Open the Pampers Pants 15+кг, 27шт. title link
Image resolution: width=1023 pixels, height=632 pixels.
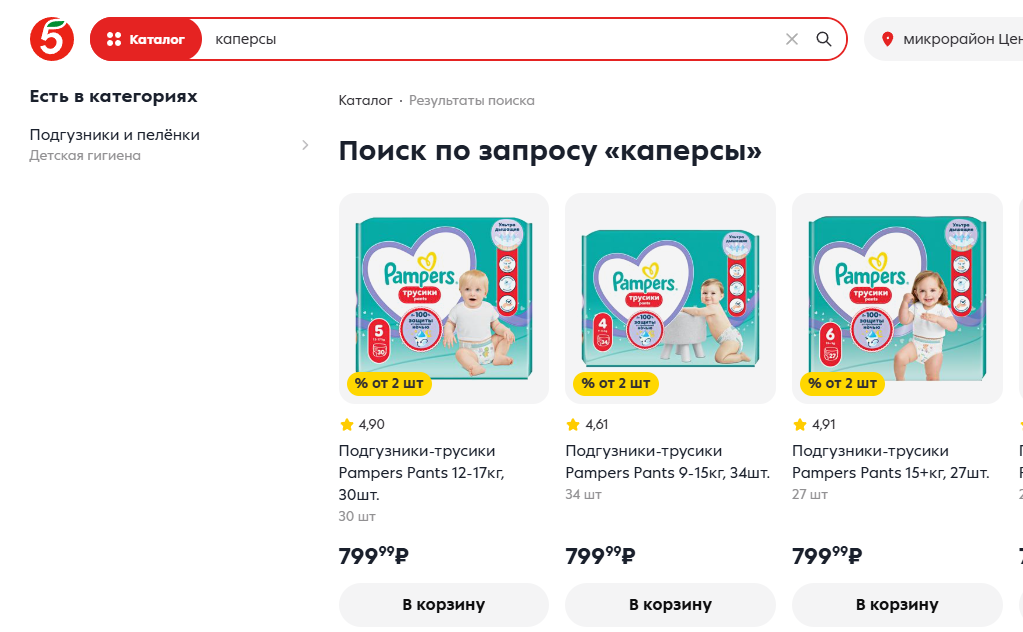click(x=890, y=462)
